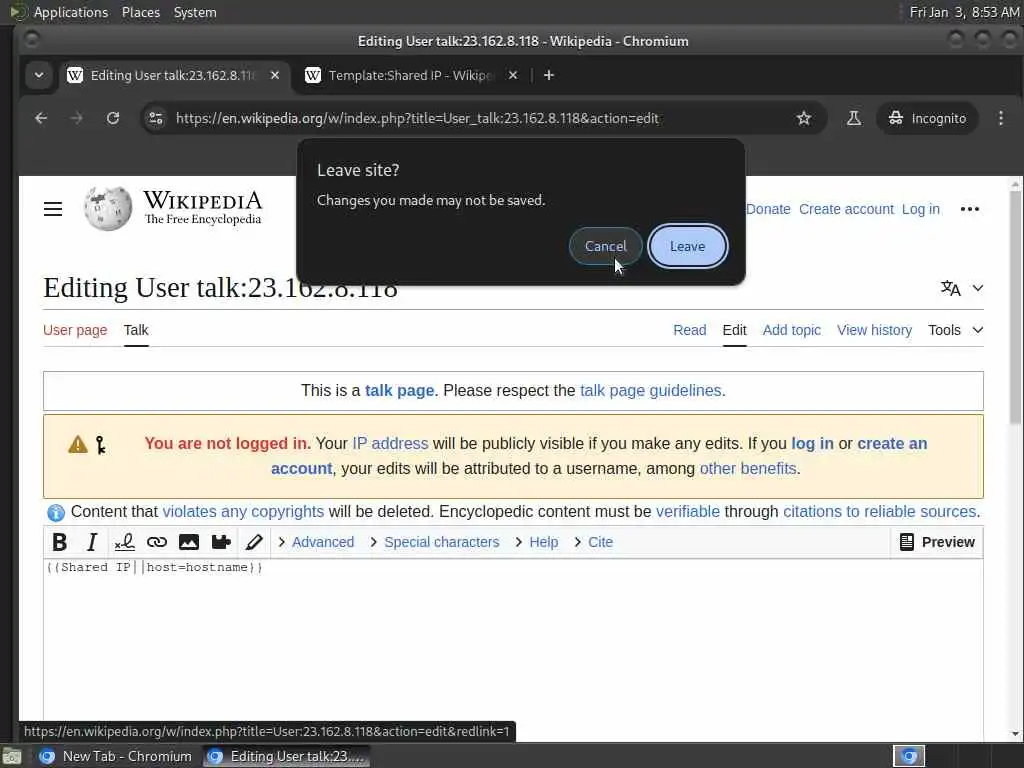Select the Talk tab
This screenshot has height=768, width=1024.
[x=136, y=330]
